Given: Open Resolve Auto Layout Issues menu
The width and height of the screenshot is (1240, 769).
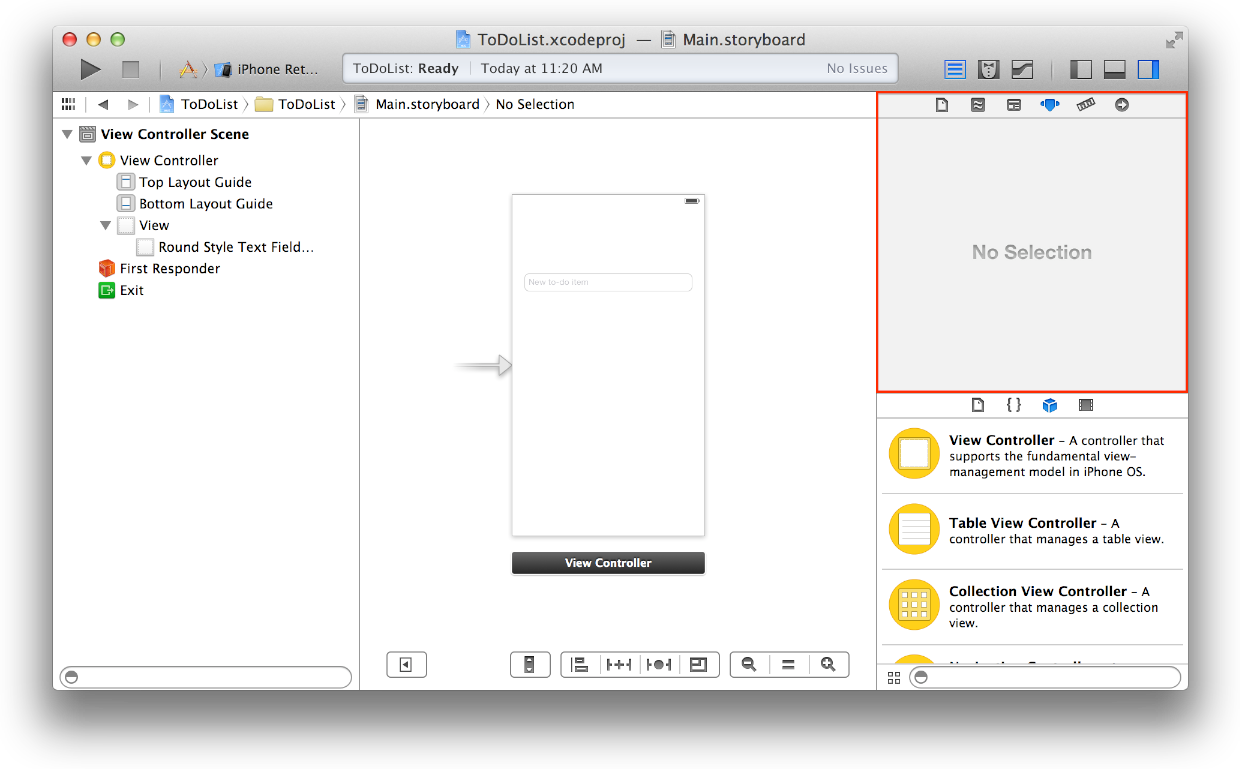Looking at the screenshot, I should [659, 664].
